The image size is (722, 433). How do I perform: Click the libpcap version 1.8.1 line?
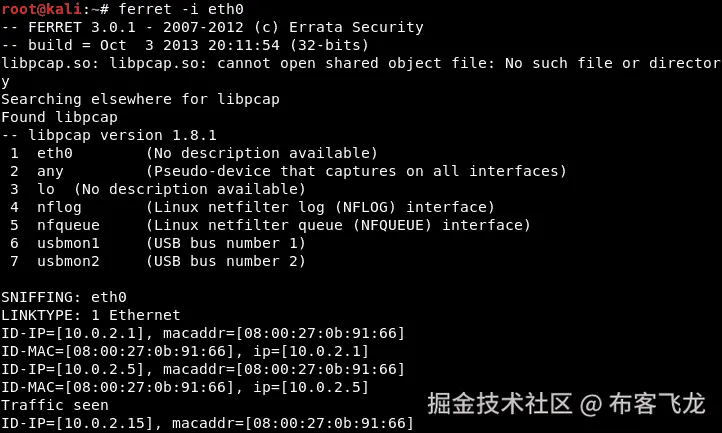[x=109, y=135]
